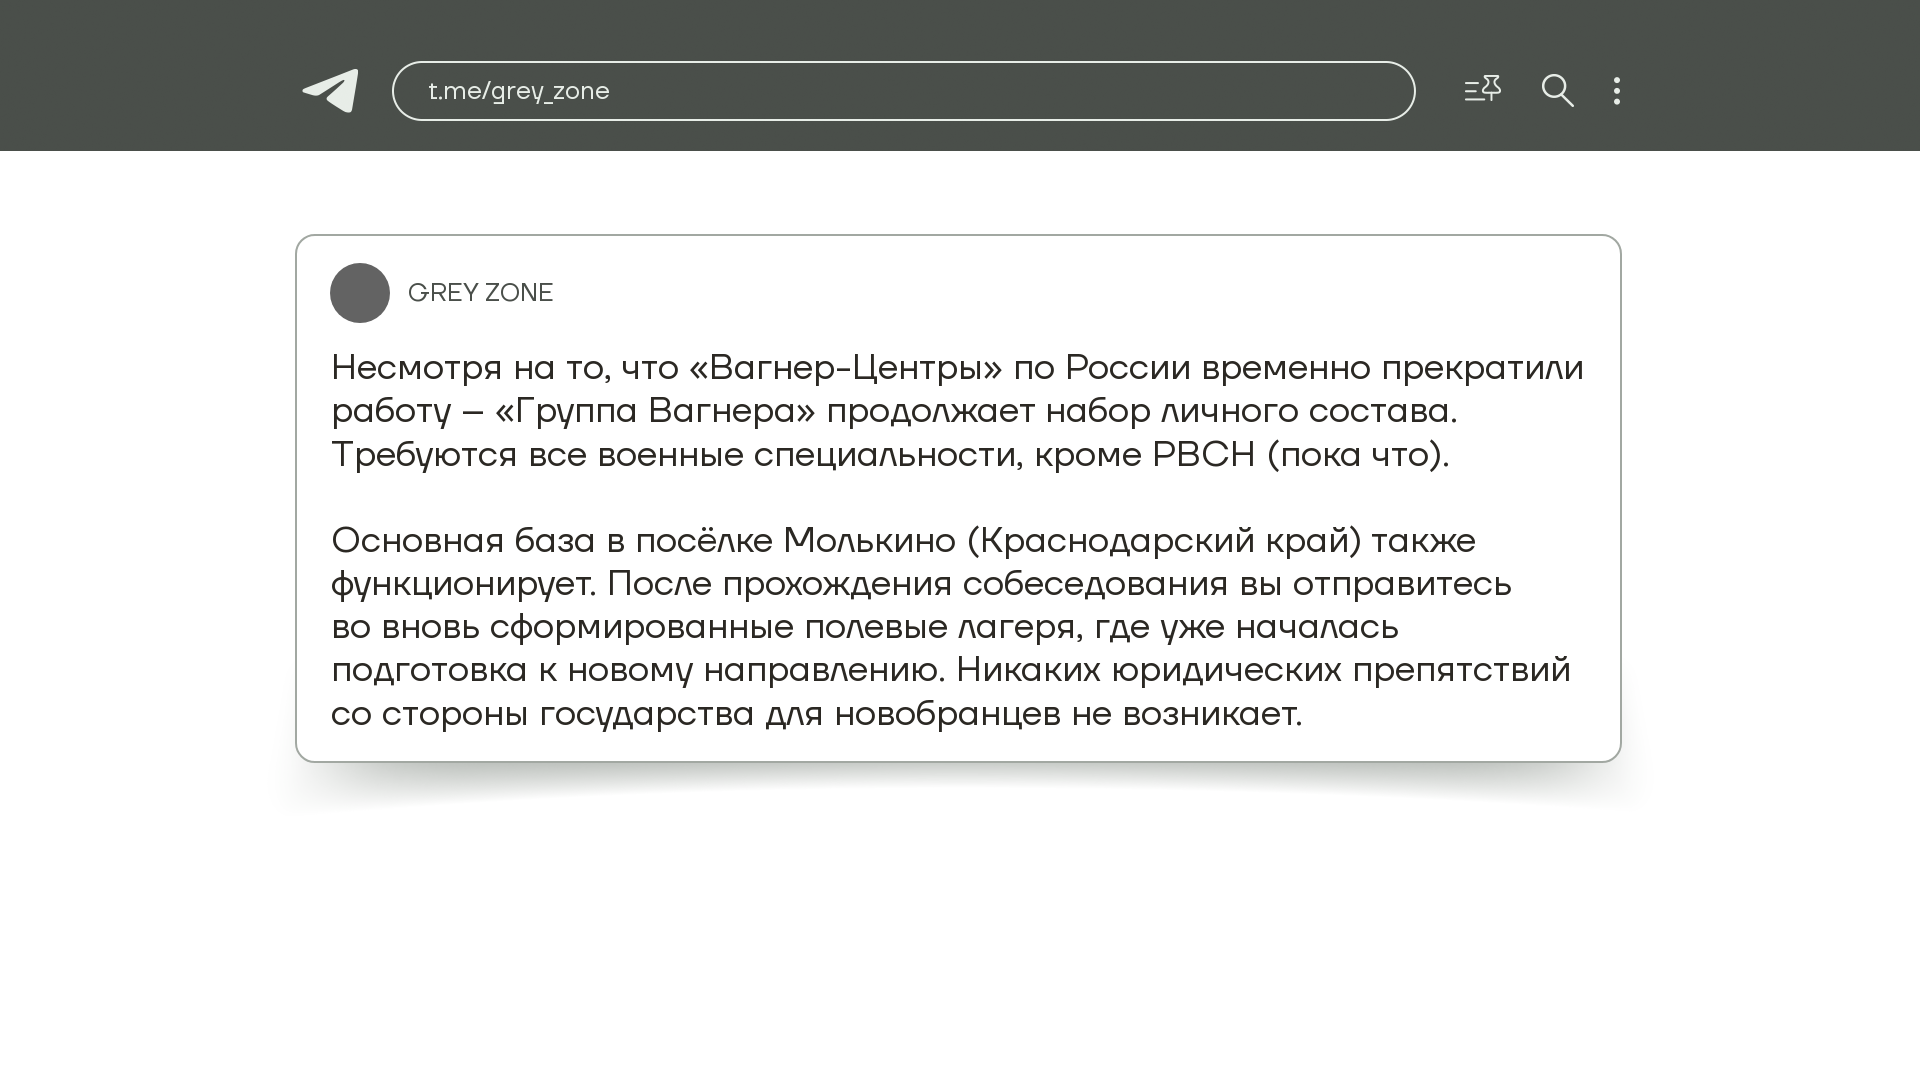Focus the t.me/grey_zone address field
1920x1080 pixels.
(x=903, y=91)
